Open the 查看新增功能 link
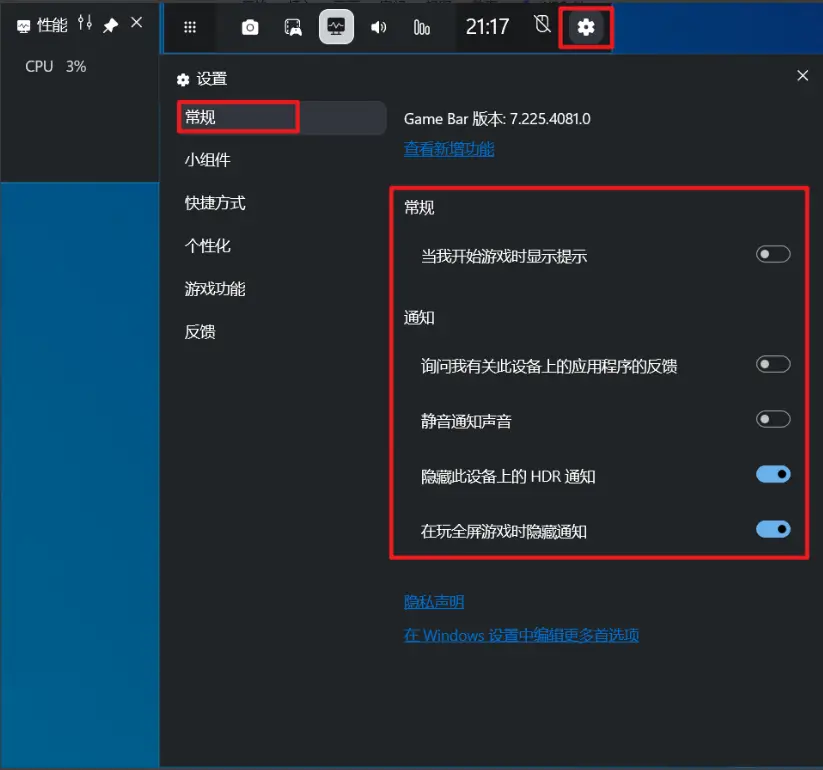Image resolution: width=823 pixels, height=770 pixels. [449, 149]
